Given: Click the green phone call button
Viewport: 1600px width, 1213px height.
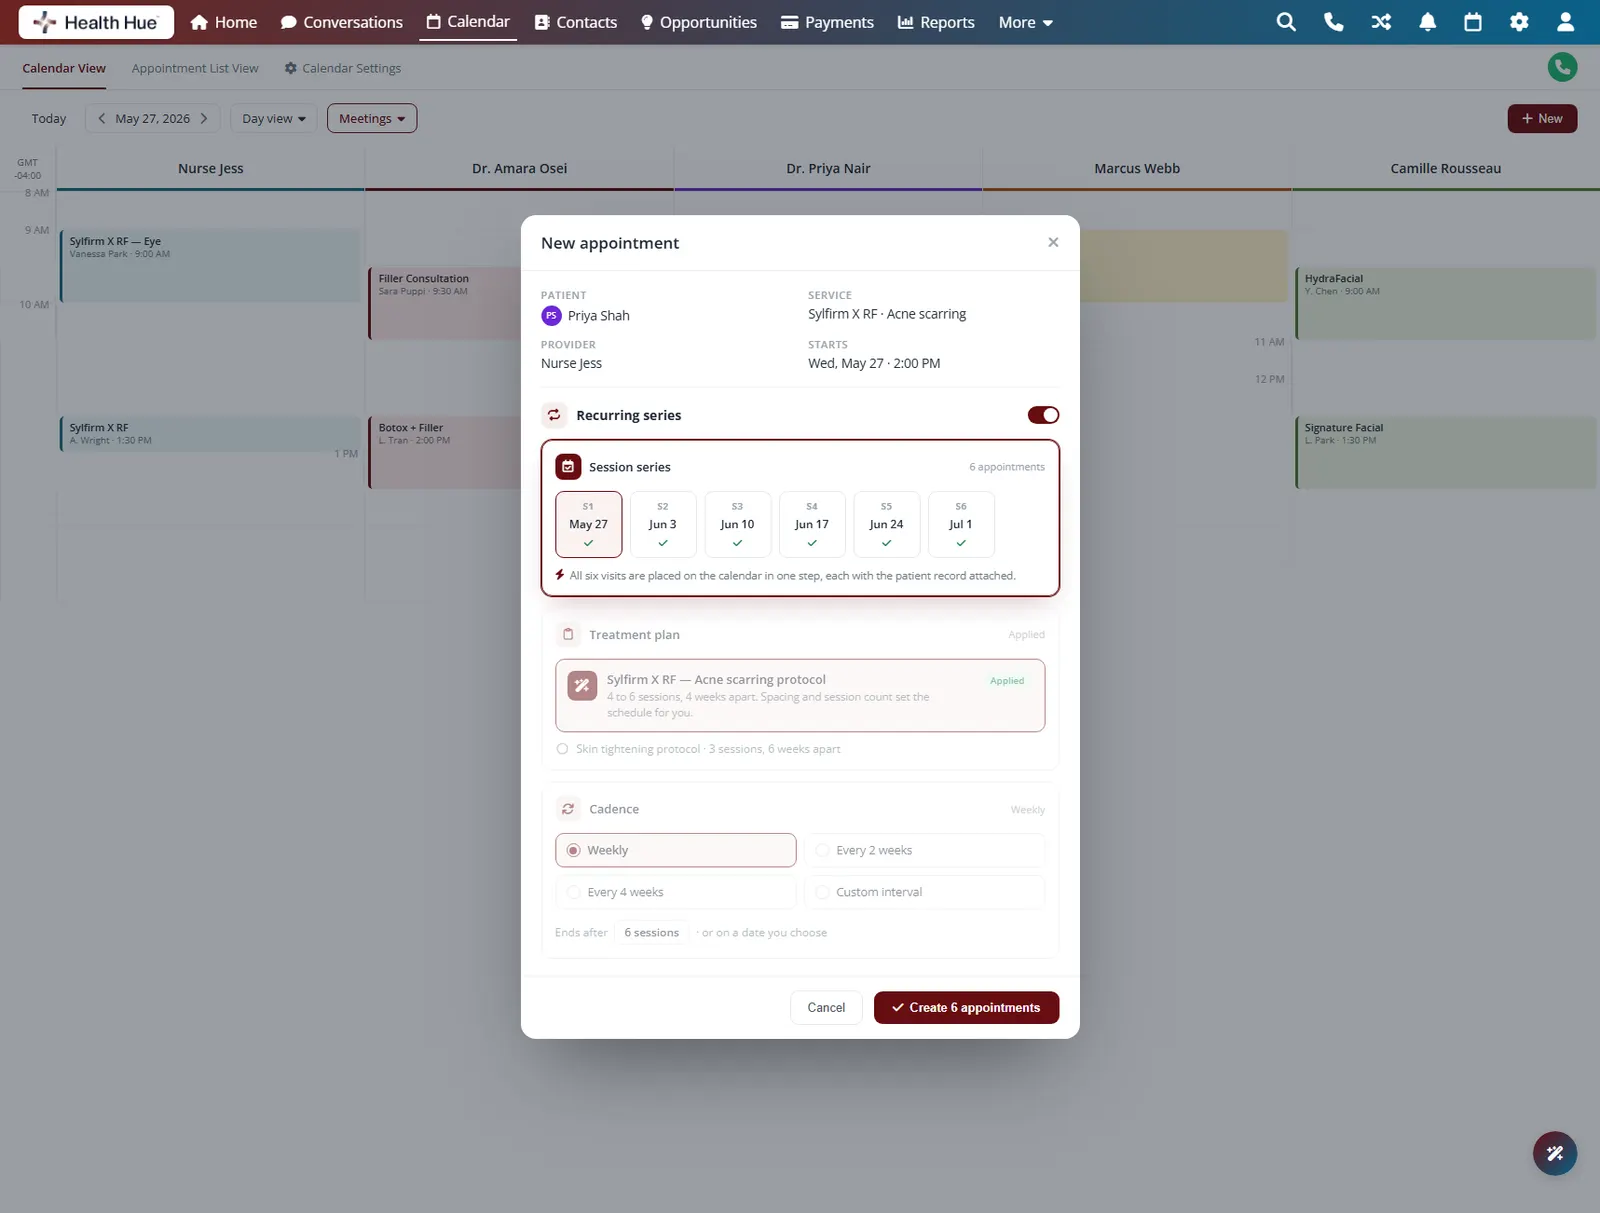Looking at the screenshot, I should 1562,67.
